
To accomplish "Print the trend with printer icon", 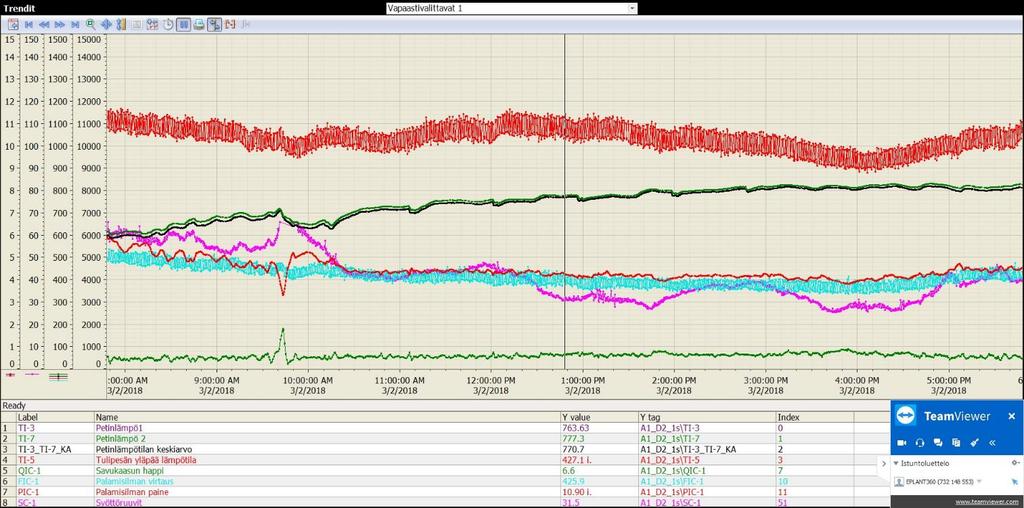I will (199, 24).
